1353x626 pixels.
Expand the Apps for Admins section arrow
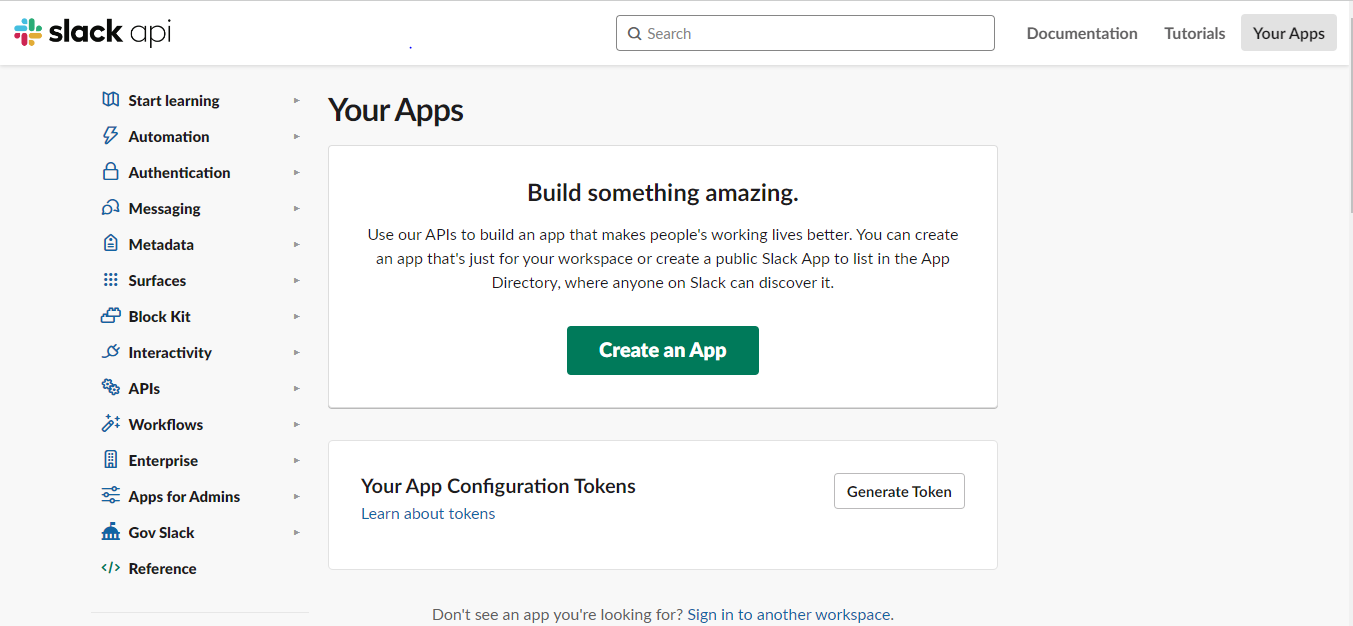point(297,496)
